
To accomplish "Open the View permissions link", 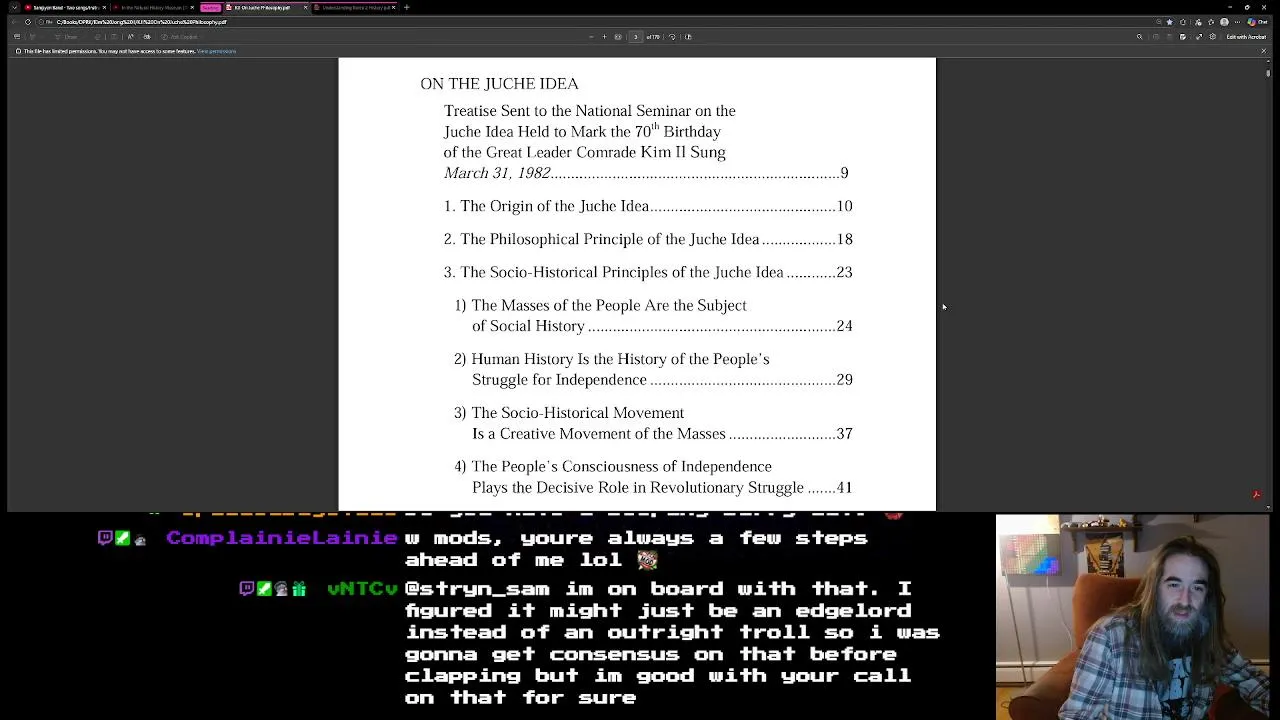I will [216, 51].
